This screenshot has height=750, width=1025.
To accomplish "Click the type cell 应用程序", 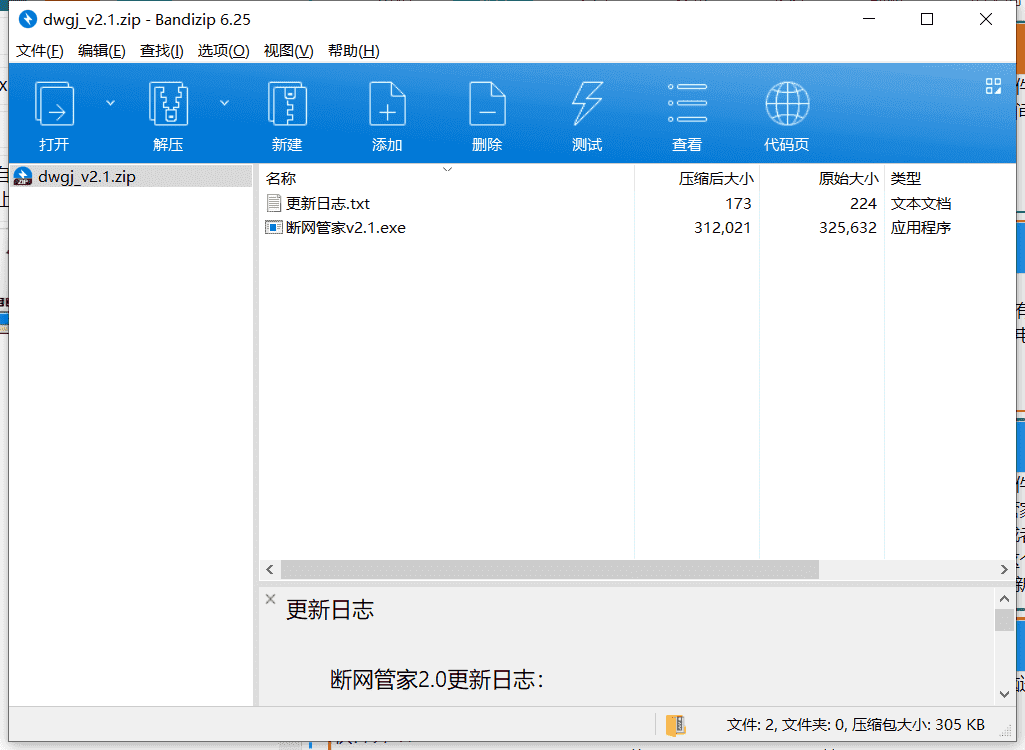I will click(x=920, y=228).
